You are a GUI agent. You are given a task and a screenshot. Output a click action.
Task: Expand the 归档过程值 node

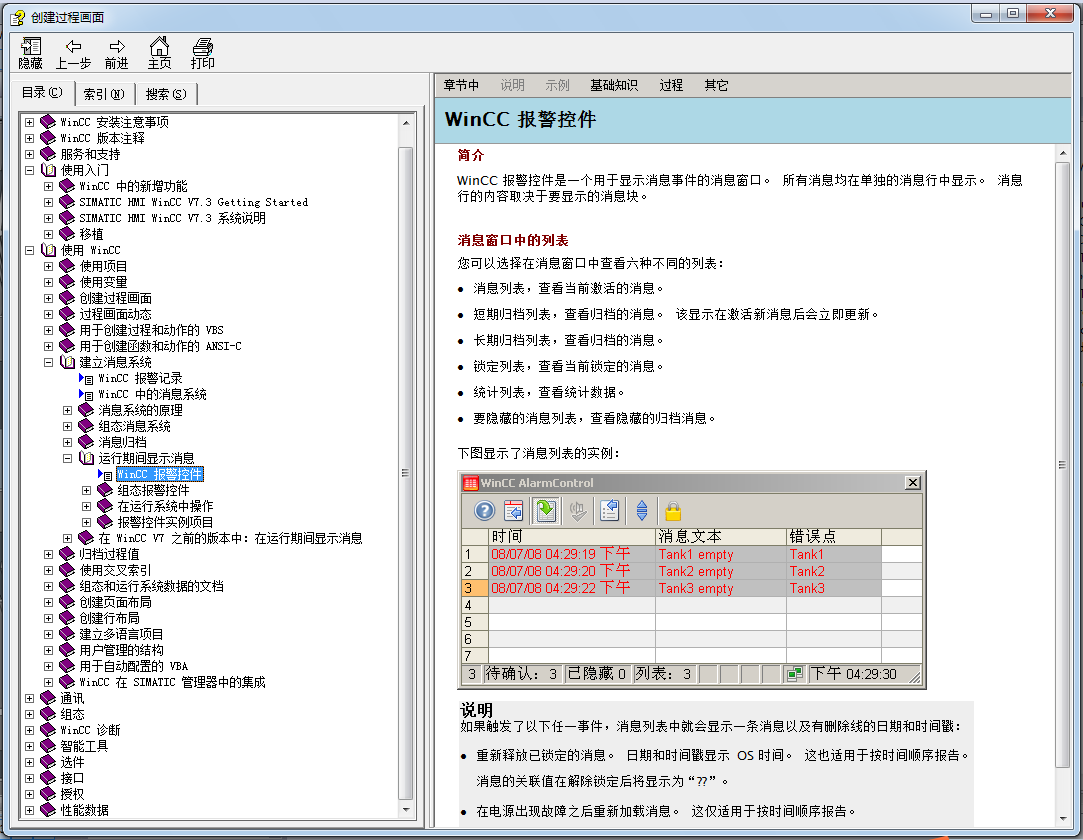coord(48,554)
